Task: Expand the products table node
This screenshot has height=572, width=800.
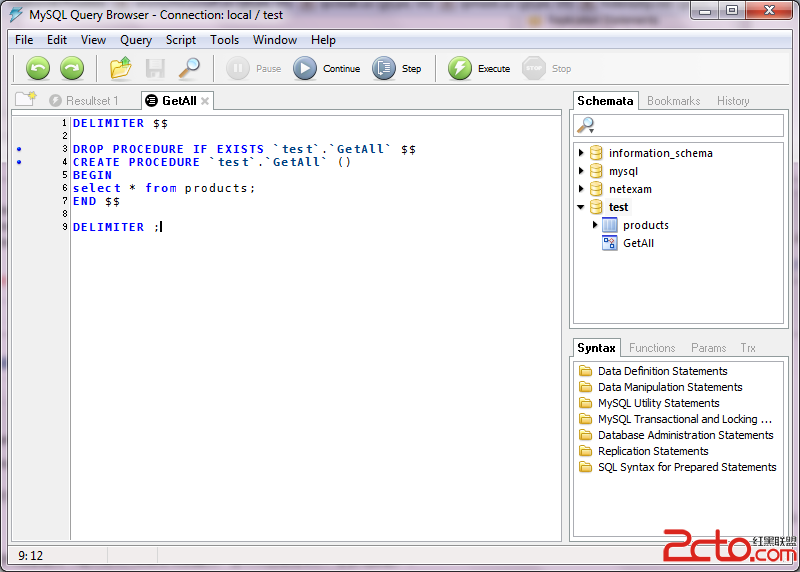Action: click(x=595, y=225)
